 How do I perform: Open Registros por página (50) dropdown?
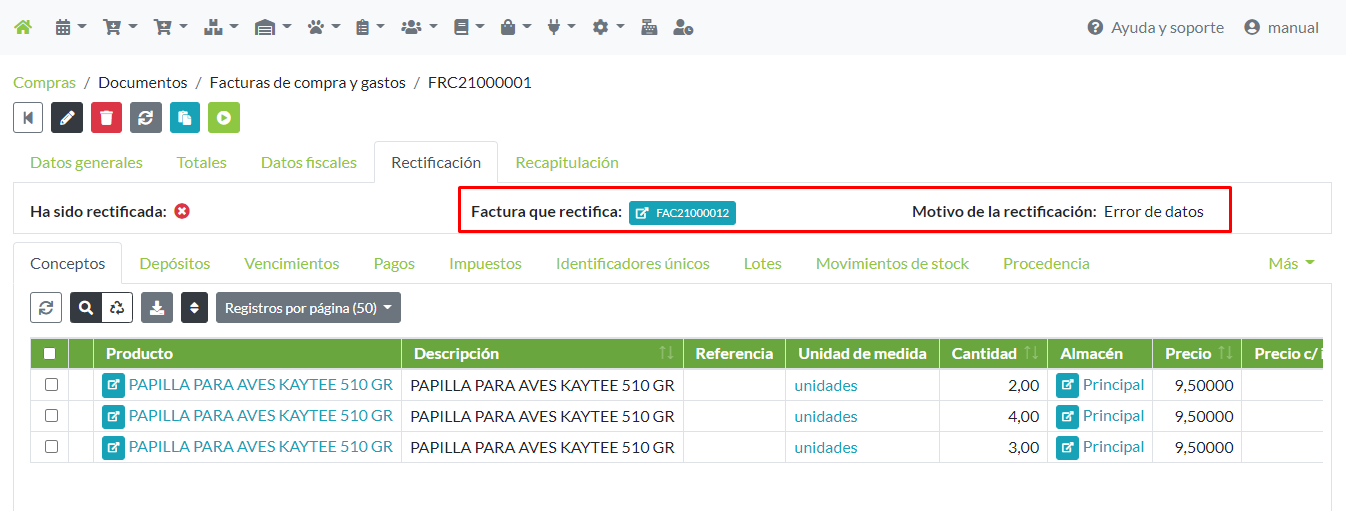[308, 308]
